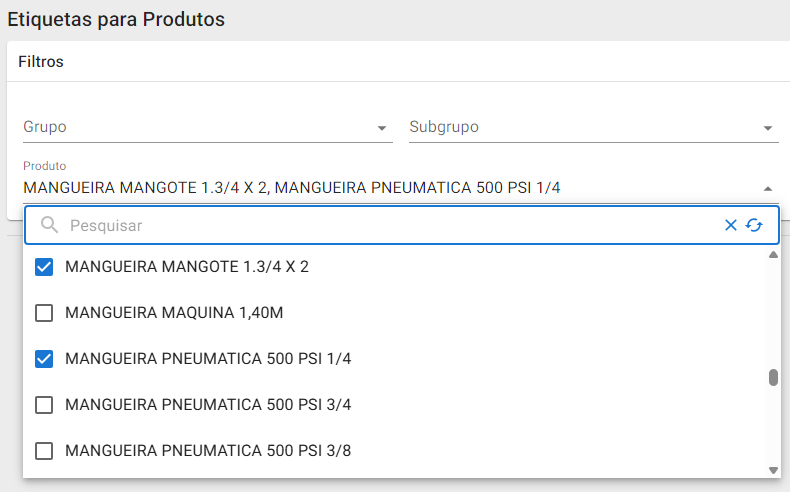Viewport: 790px width, 492px height.
Task: Choose the MANGUEIRA PNEUMATICA 500 PSI 3/8 item text
Action: [208, 451]
